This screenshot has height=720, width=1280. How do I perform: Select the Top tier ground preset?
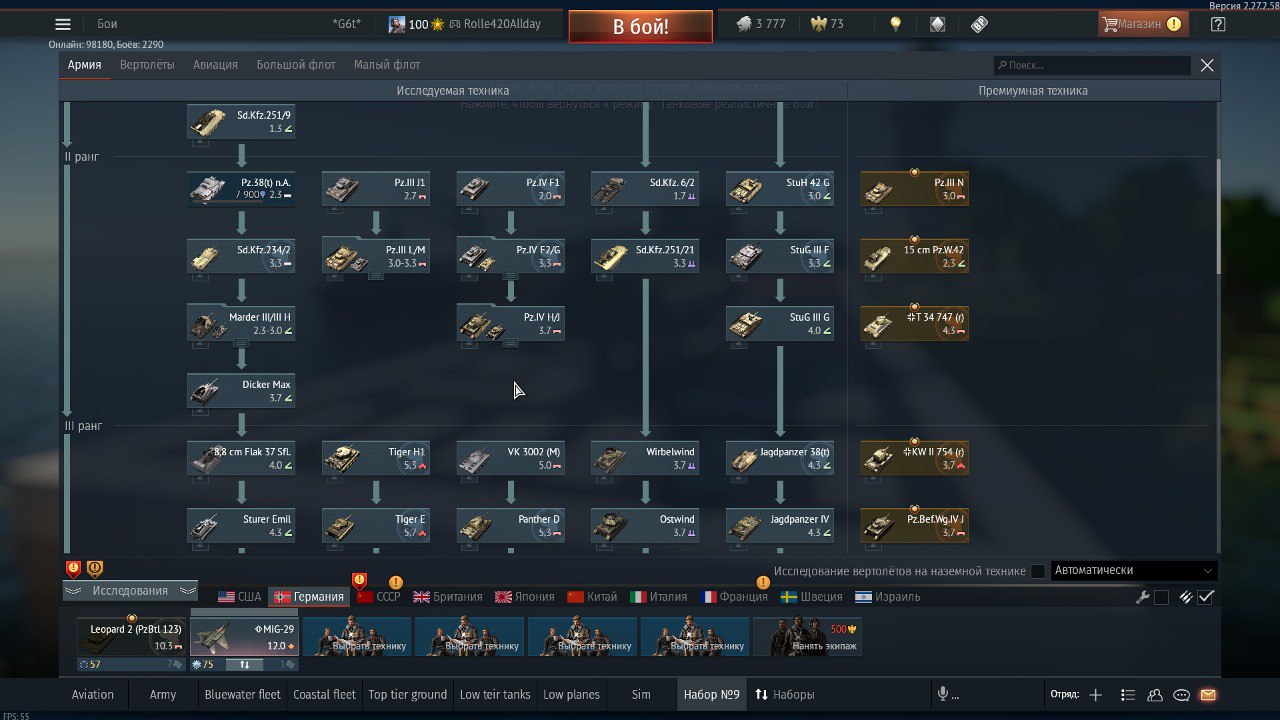click(407, 694)
